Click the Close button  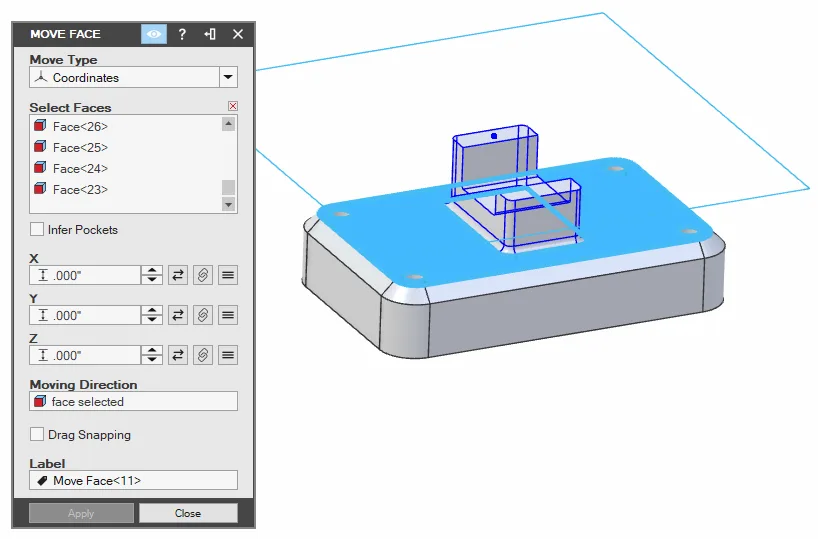pos(188,513)
